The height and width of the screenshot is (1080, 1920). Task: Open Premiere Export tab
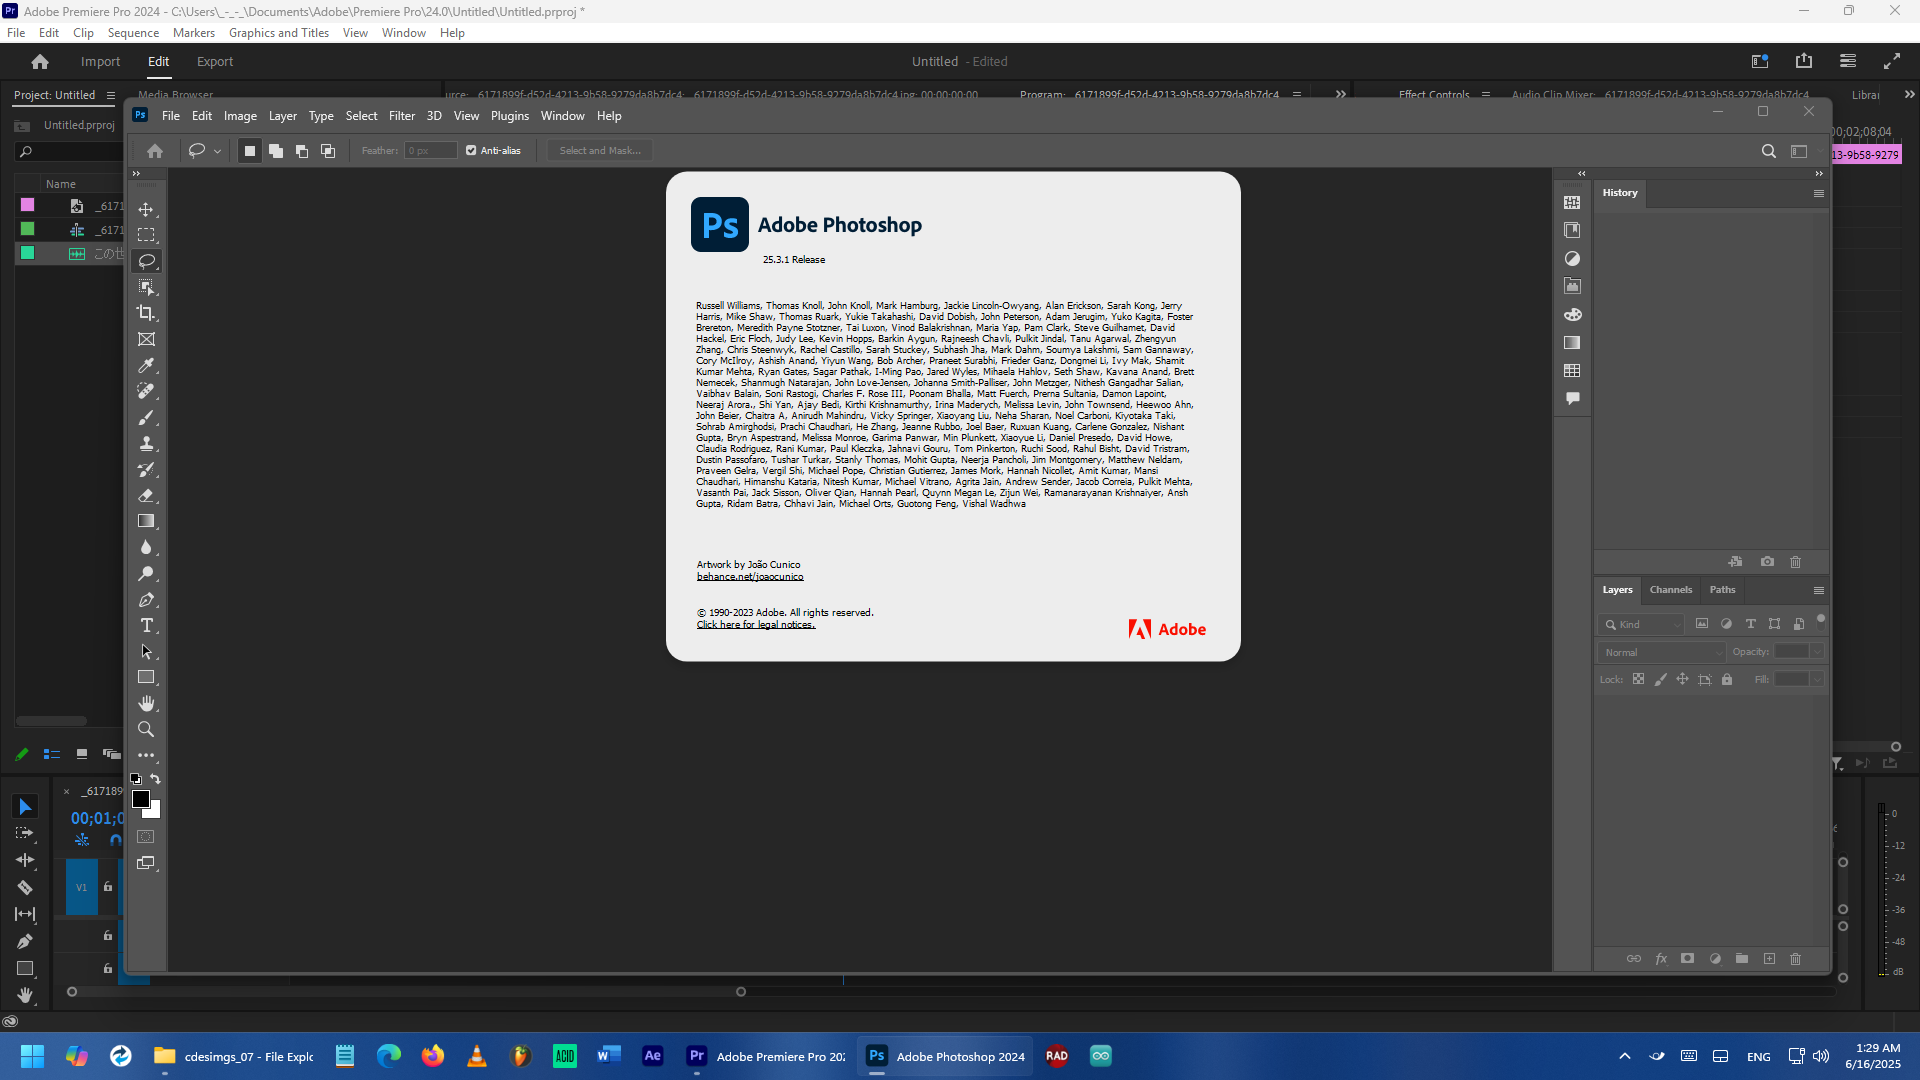click(215, 62)
